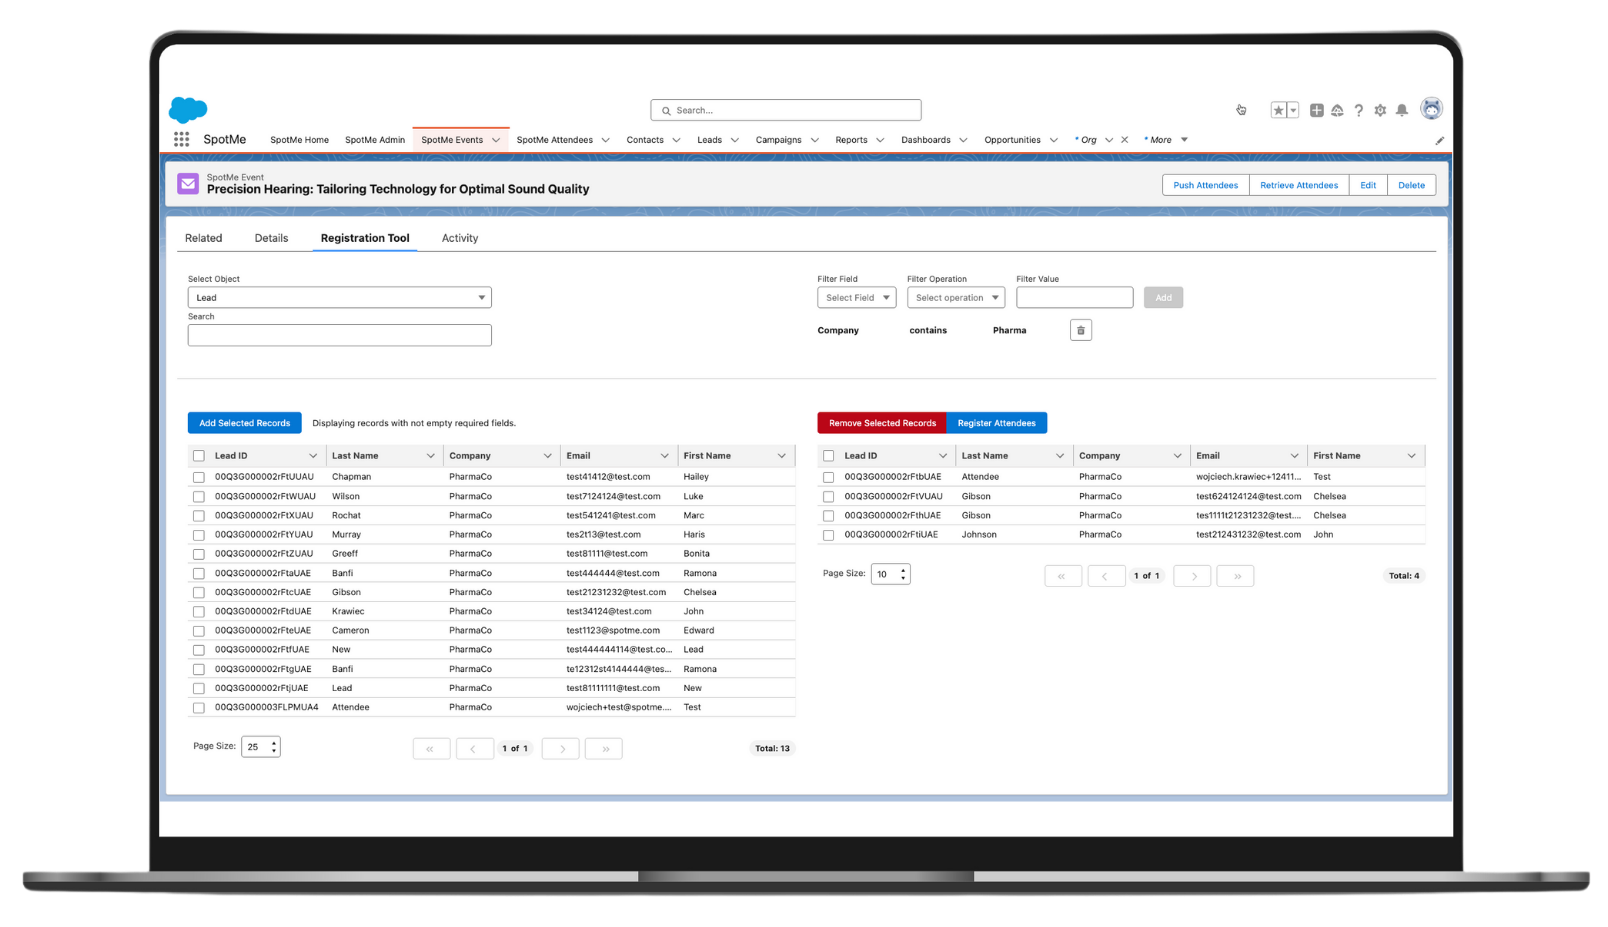Delete the Company contains Pharma filter
The height and width of the screenshot is (927, 1608).
point(1080,329)
